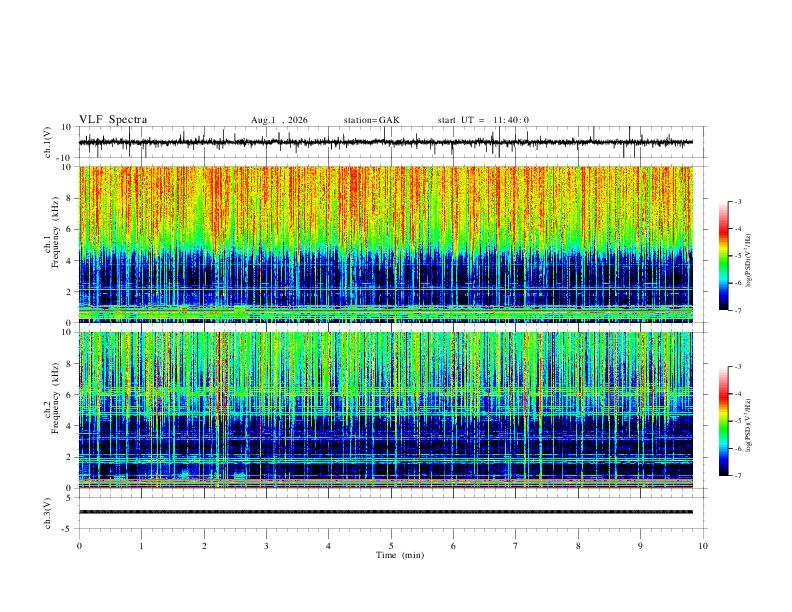
Task: Click the lower PSD color scale bar
Action: pyautogui.click(x=724, y=421)
